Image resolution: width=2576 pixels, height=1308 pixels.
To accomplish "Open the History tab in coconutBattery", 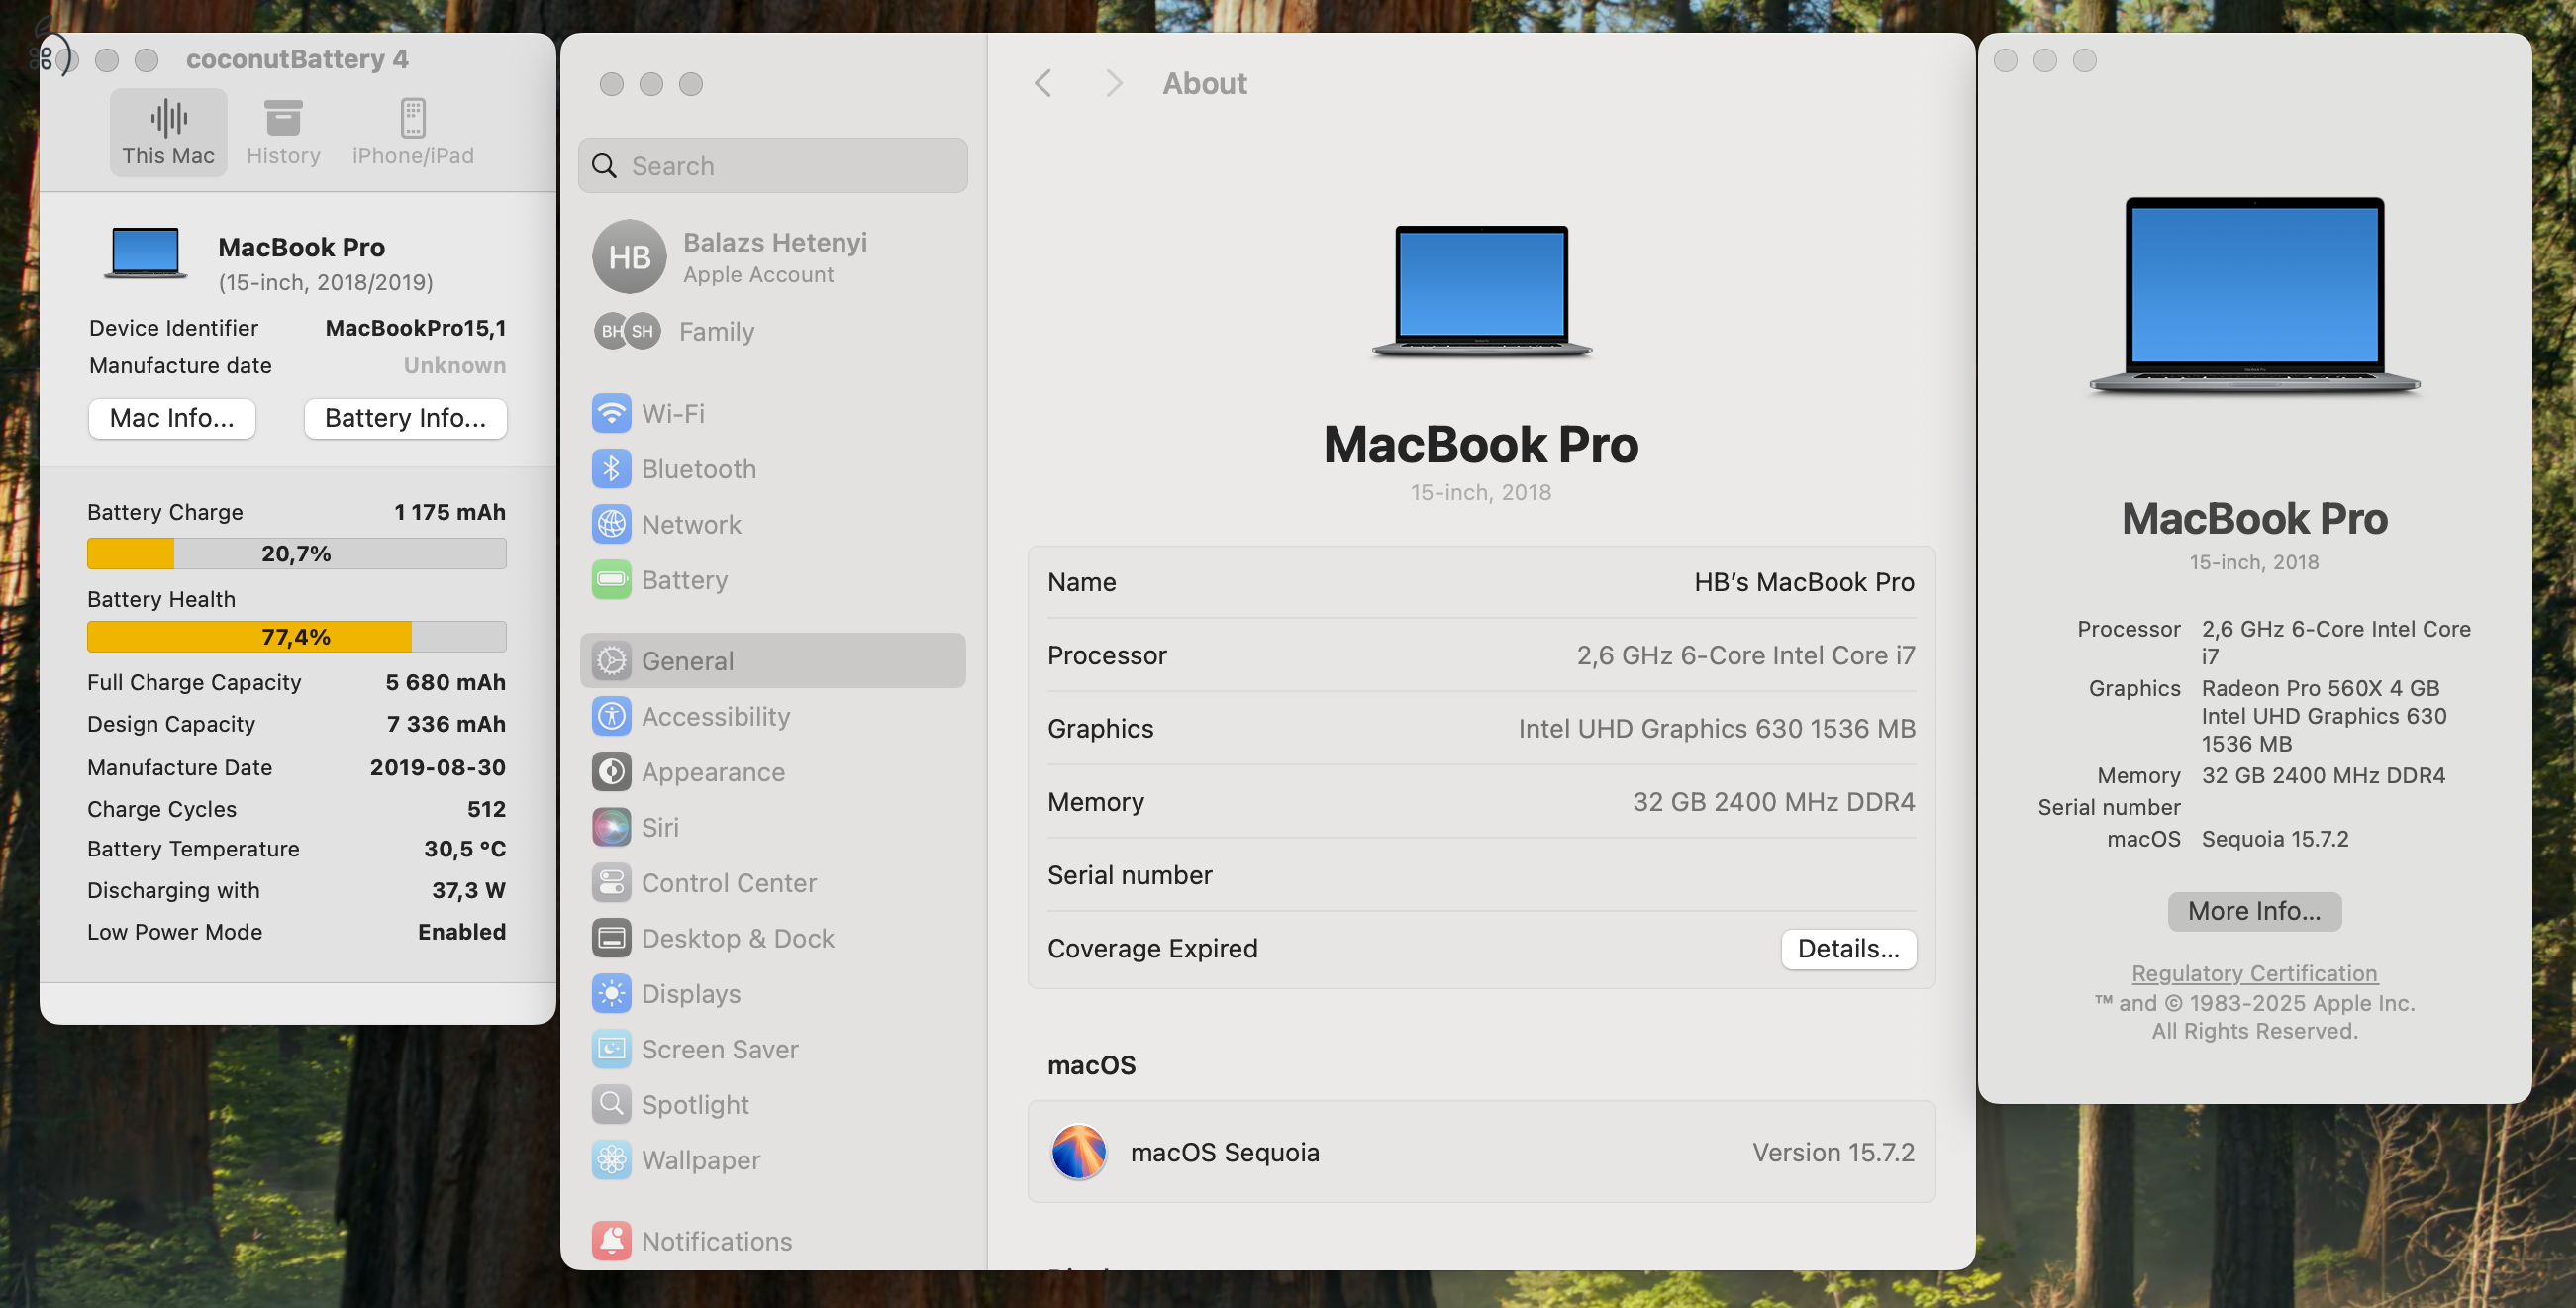I will click(x=283, y=131).
